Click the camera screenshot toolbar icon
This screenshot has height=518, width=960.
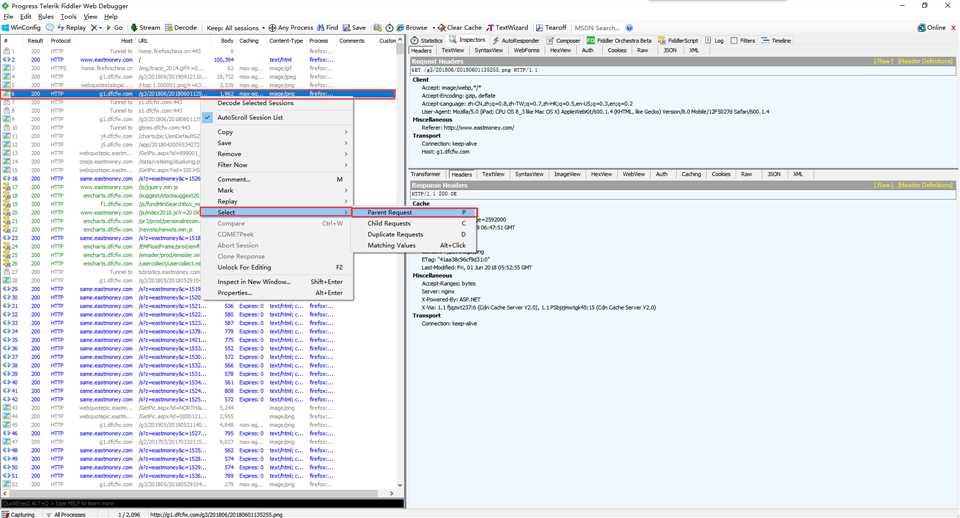coord(378,28)
